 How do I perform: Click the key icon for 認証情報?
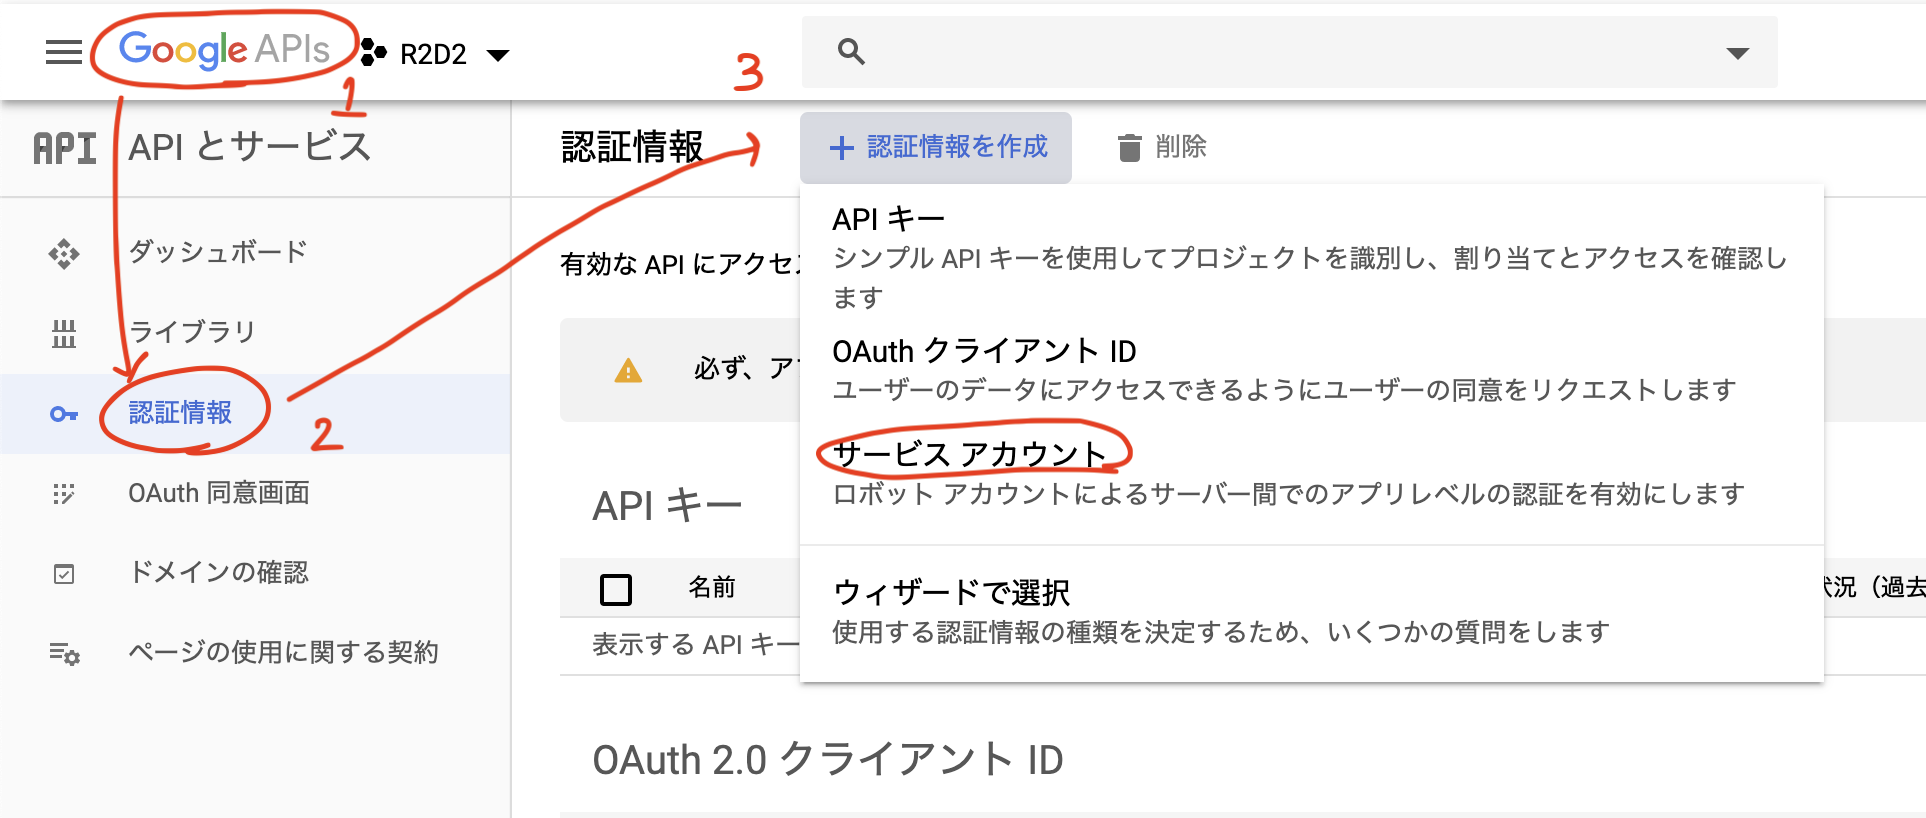point(64,414)
